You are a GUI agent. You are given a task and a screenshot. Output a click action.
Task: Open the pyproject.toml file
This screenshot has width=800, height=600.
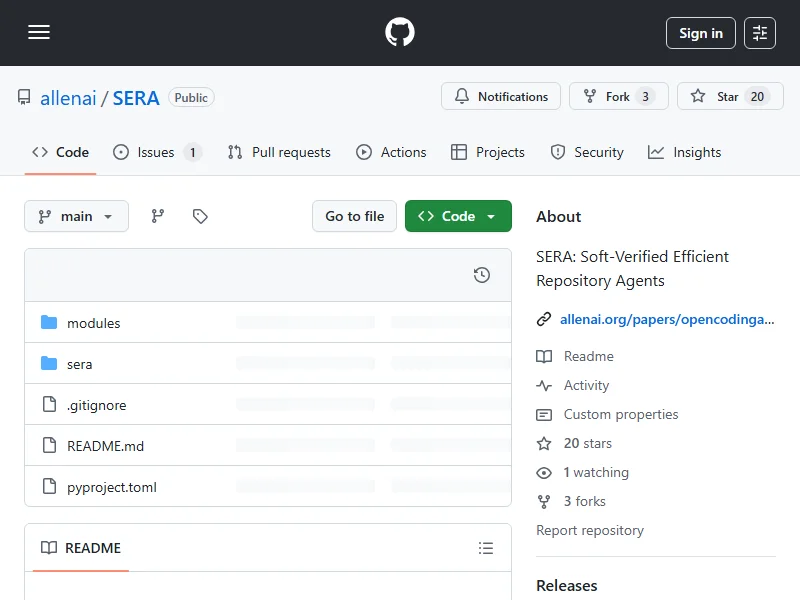pyautogui.click(x=111, y=487)
